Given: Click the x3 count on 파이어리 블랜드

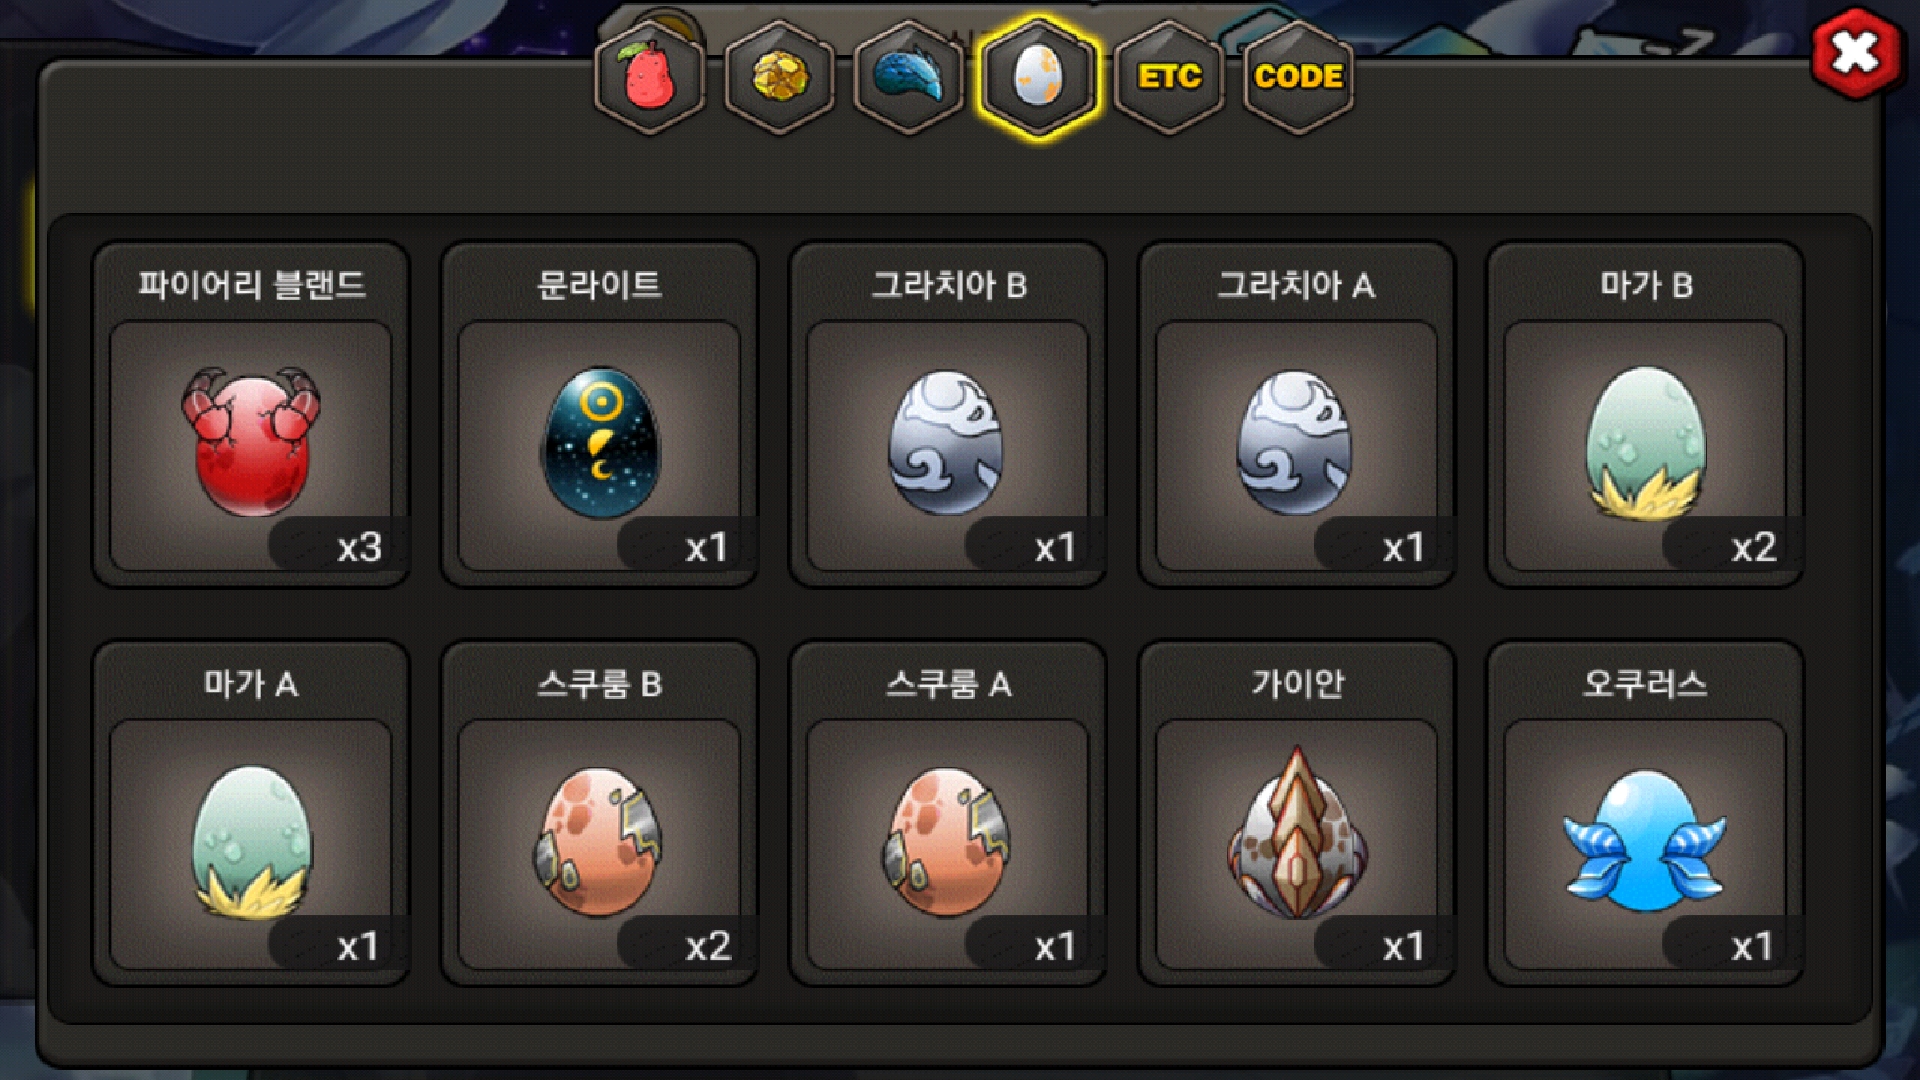Looking at the screenshot, I should [360, 547].
